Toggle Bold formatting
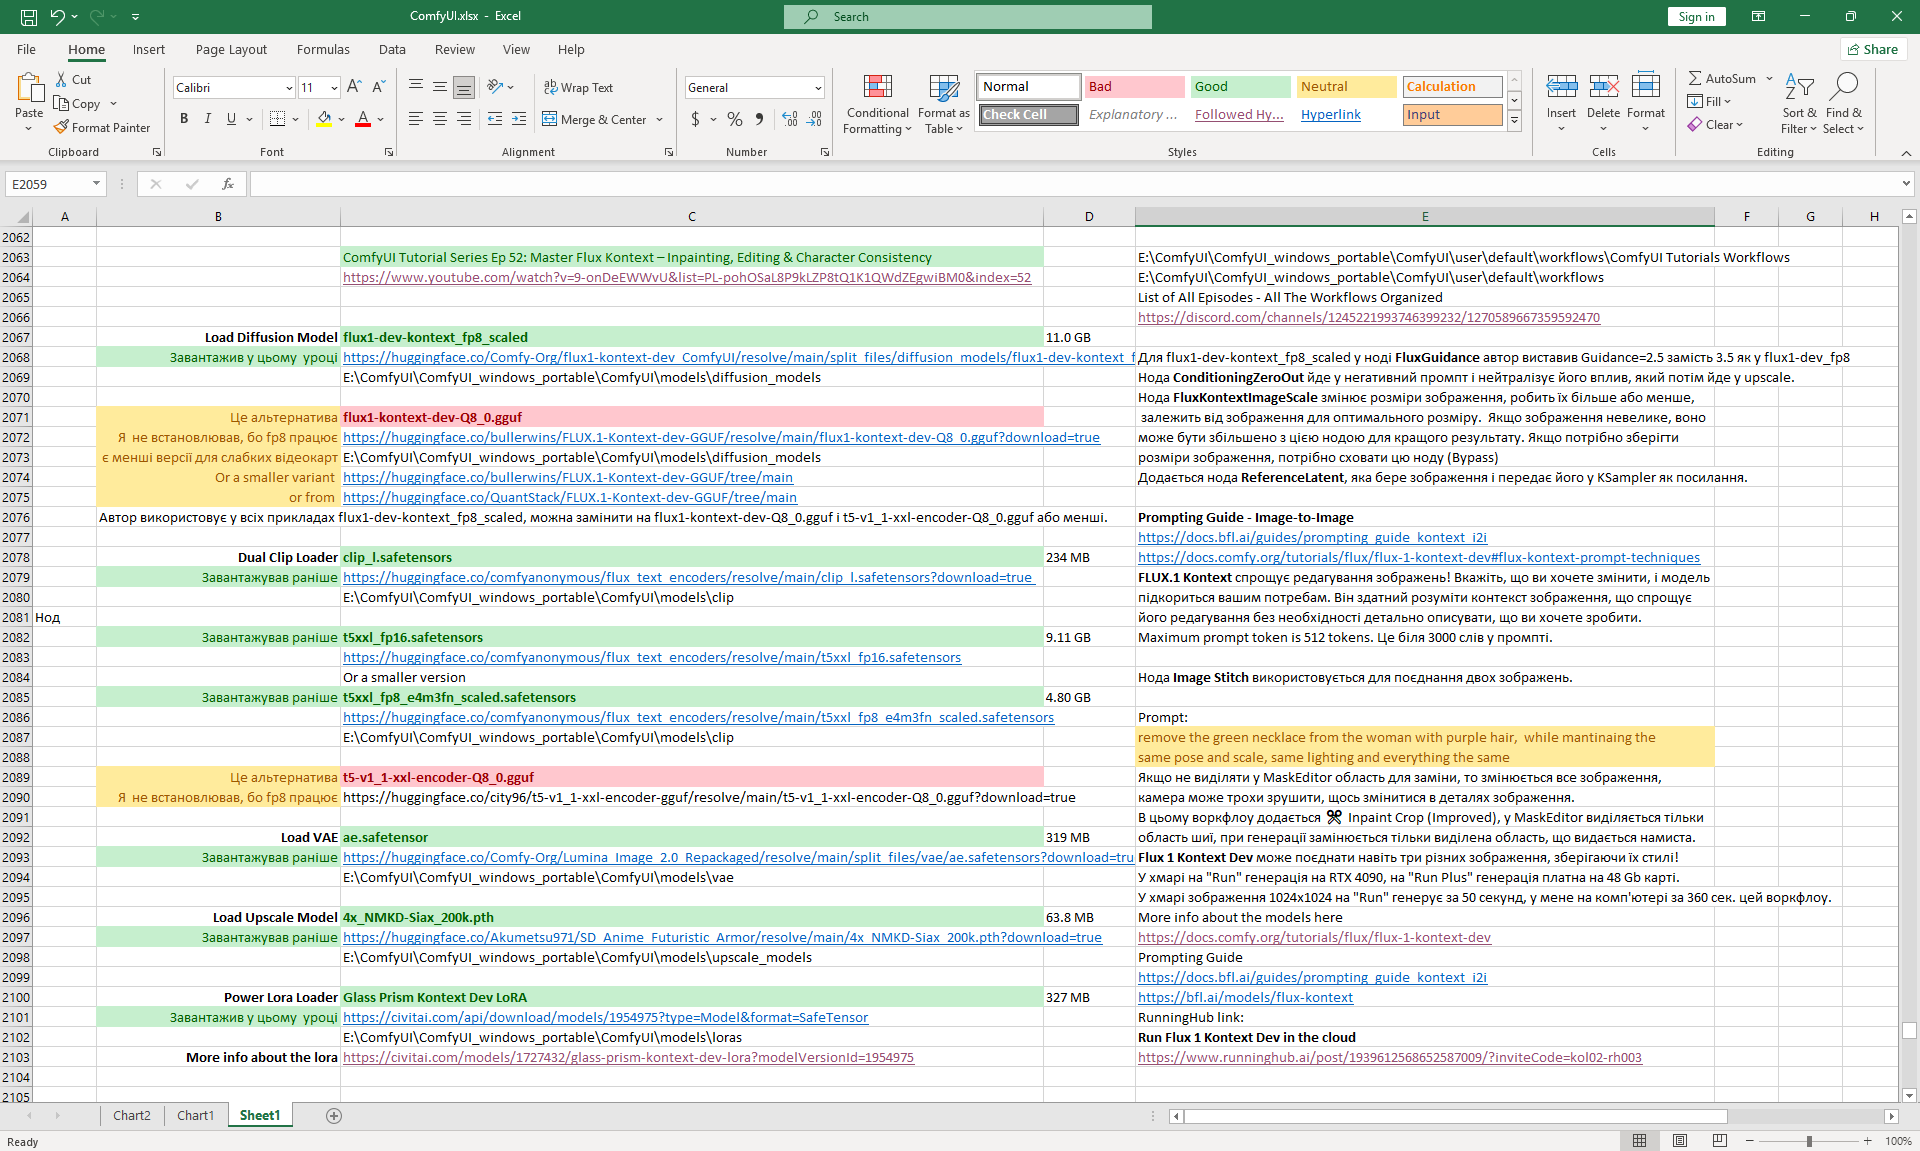Viewport: 1920px width, 1151px height. 184,119
